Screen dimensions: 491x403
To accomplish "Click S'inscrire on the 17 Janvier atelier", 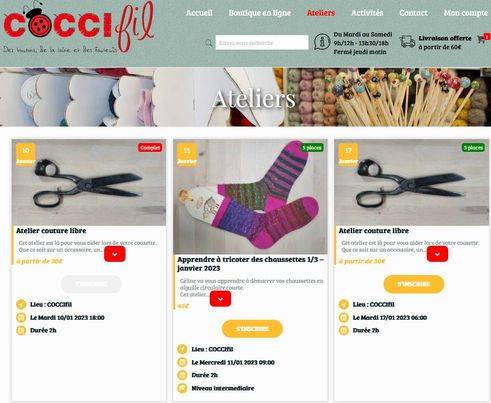I will [x=414, y=284].
